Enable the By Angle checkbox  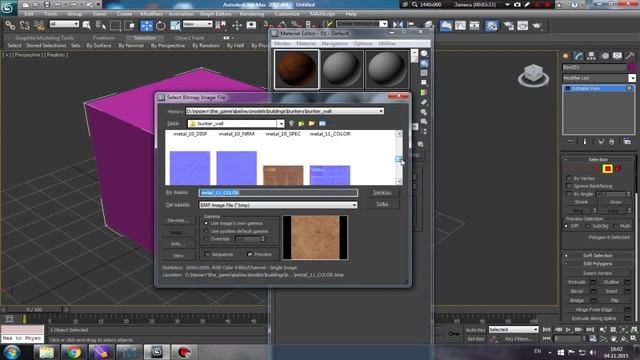569,194
